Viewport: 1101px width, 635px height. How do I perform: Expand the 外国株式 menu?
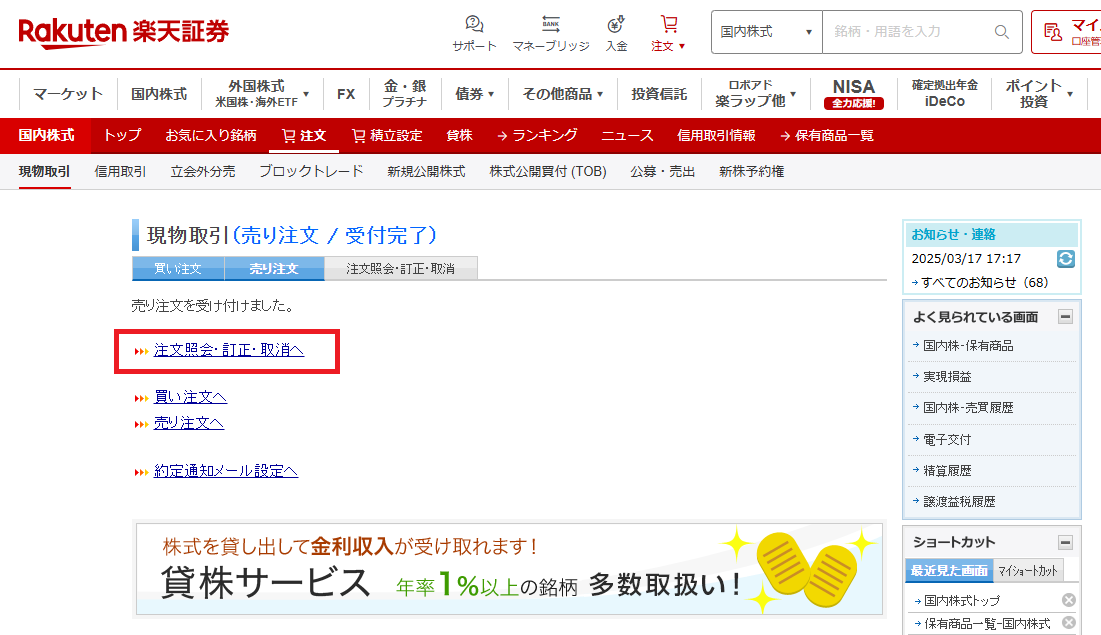tap(262, 94)
